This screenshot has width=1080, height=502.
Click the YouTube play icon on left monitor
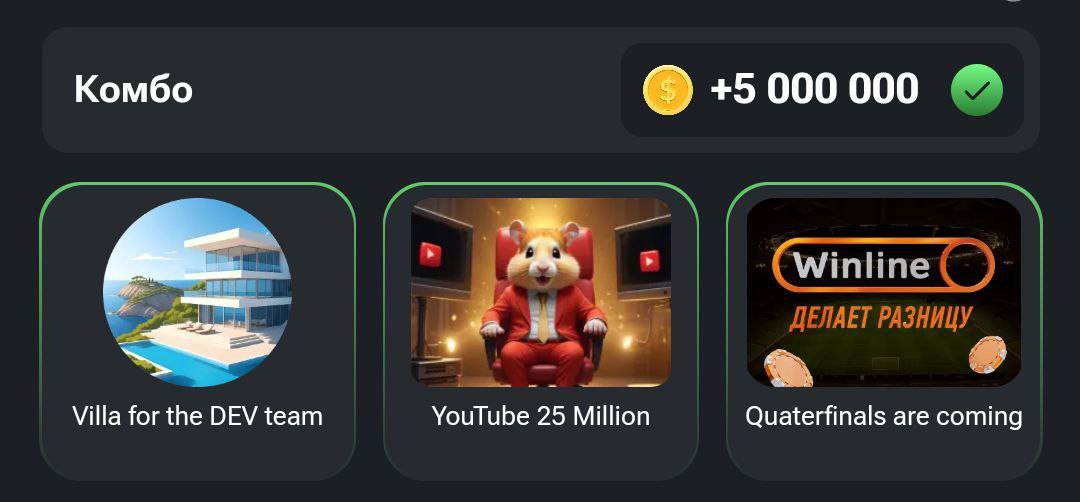tap(430, 255)
